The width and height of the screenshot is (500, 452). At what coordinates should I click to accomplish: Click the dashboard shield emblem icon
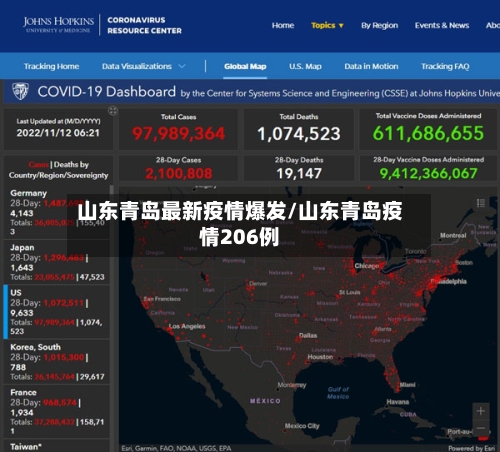pyautogui.click(x=20, y=92)
